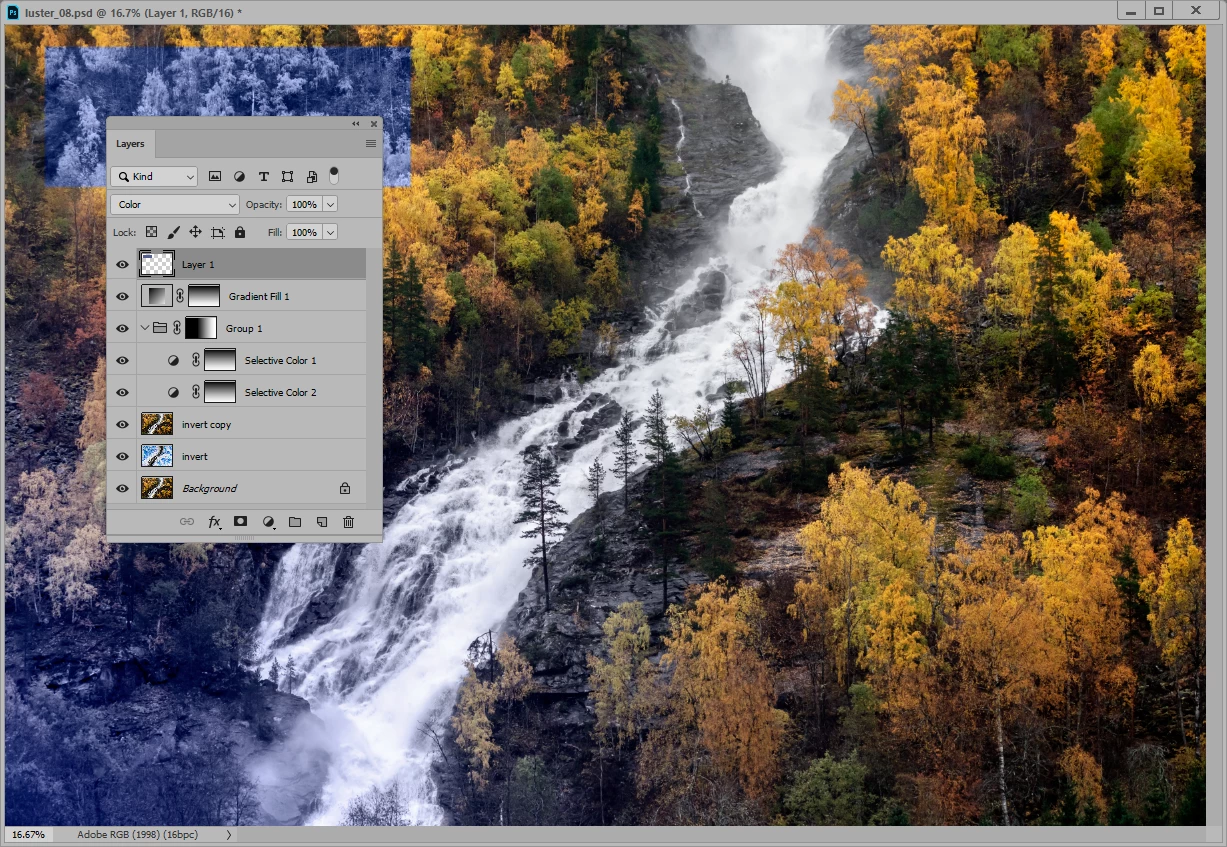Filter layers by shape layers icon
The image size is (1227, 847).
tap(288, 176)
